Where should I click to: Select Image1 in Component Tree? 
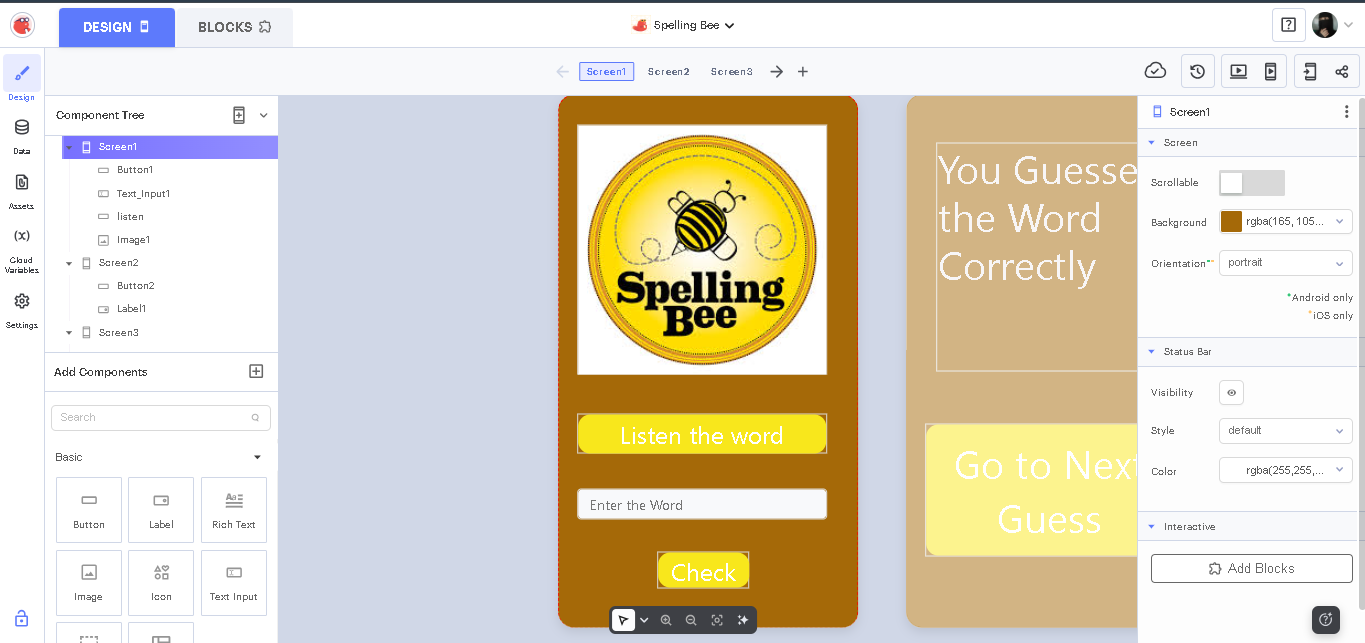(x=133, y=240)
